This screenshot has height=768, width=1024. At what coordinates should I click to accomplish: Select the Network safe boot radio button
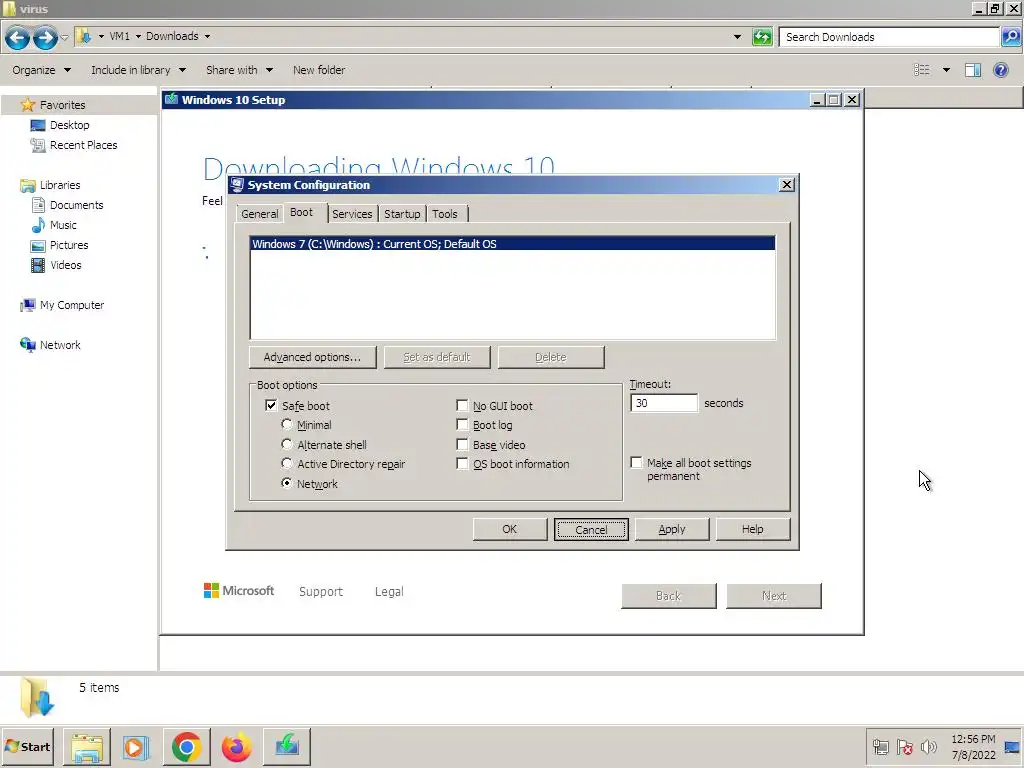pos(287,483)
